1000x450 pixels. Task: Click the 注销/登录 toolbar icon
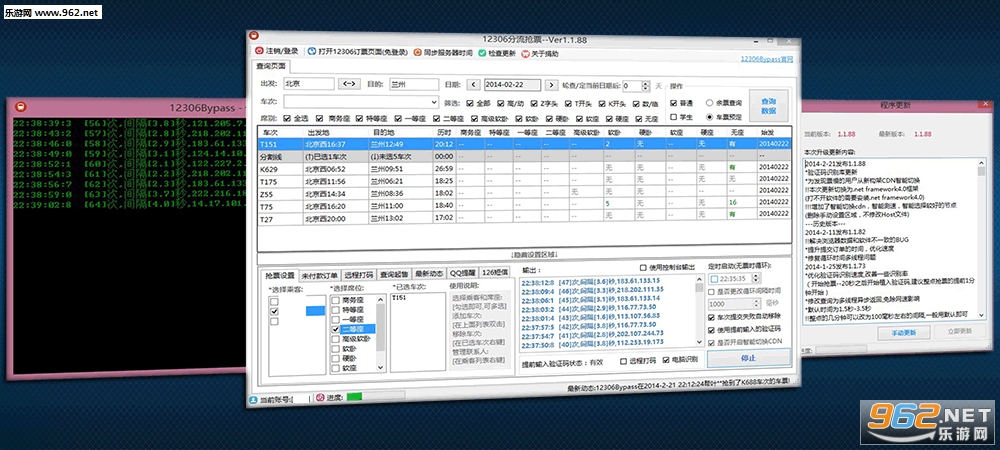(260, 51)
